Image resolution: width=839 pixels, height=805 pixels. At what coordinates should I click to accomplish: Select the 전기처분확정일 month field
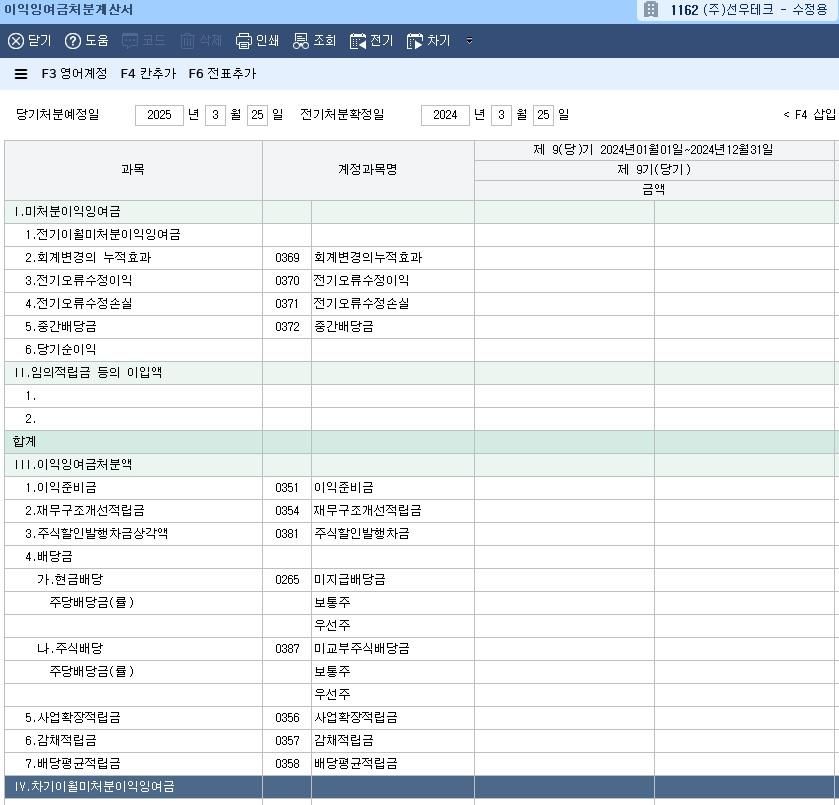click(x=501, y=115)
